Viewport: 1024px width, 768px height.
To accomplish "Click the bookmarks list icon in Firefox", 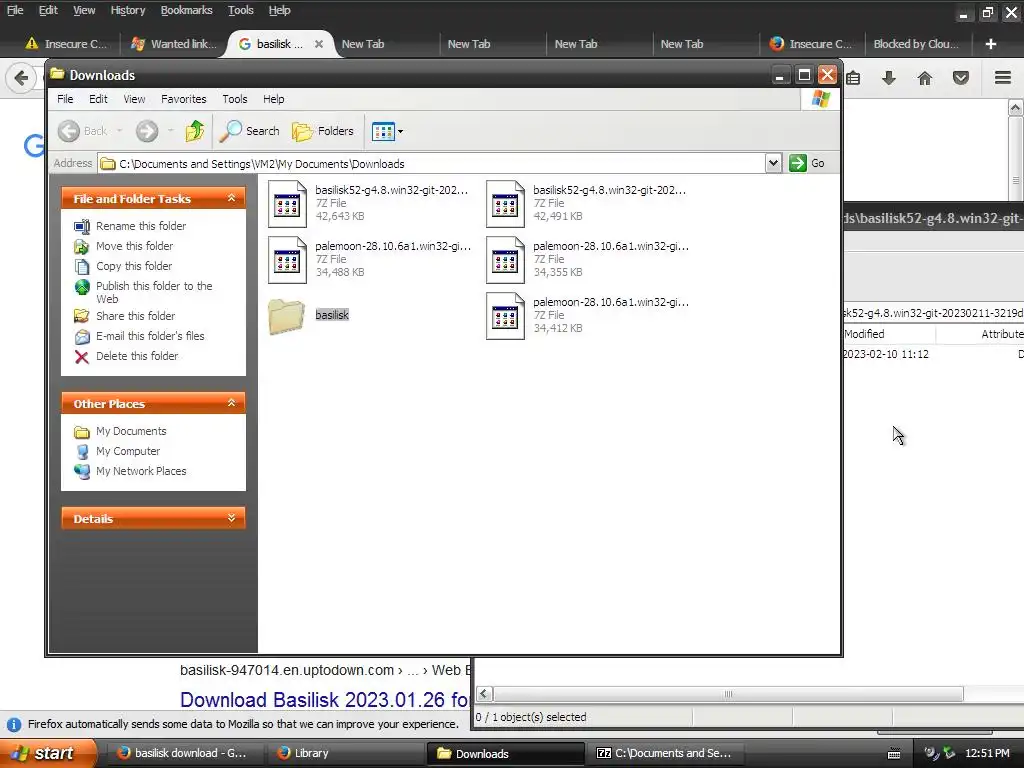I will [x=853, y=78].
